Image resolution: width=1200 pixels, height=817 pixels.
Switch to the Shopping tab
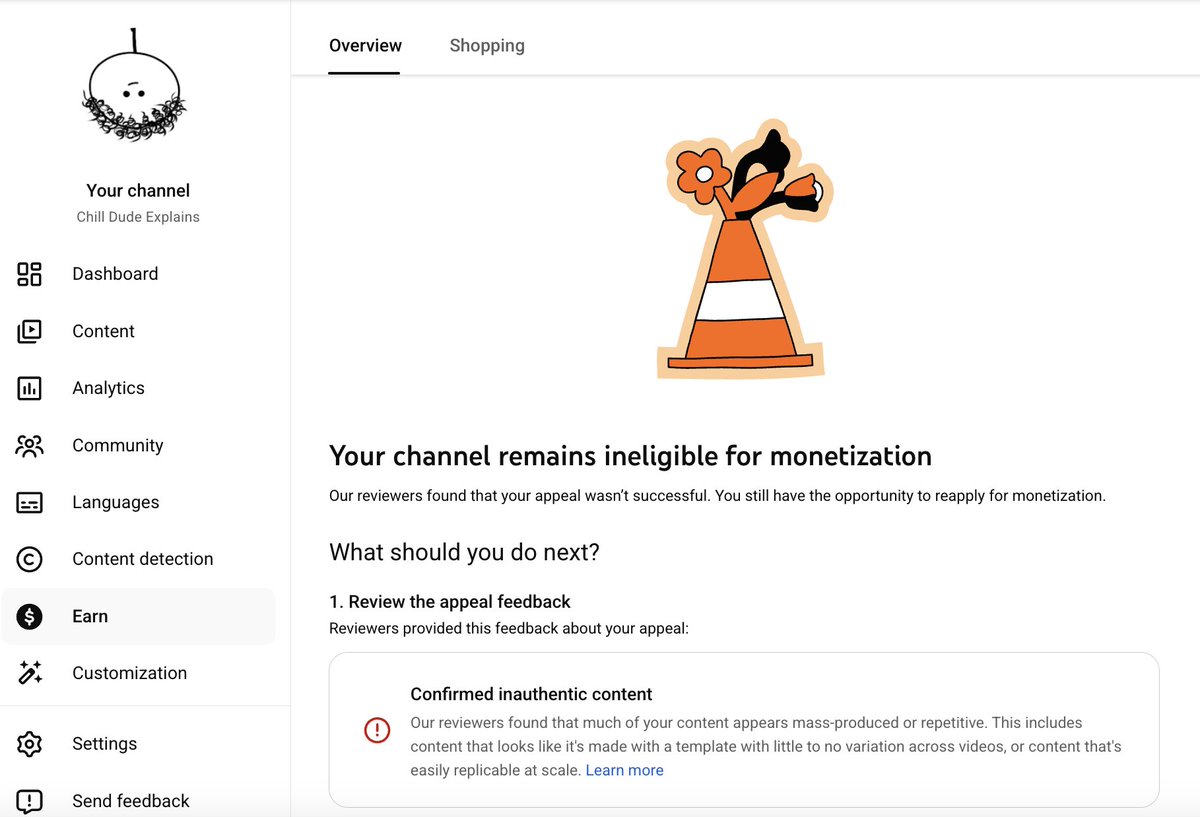487,45
